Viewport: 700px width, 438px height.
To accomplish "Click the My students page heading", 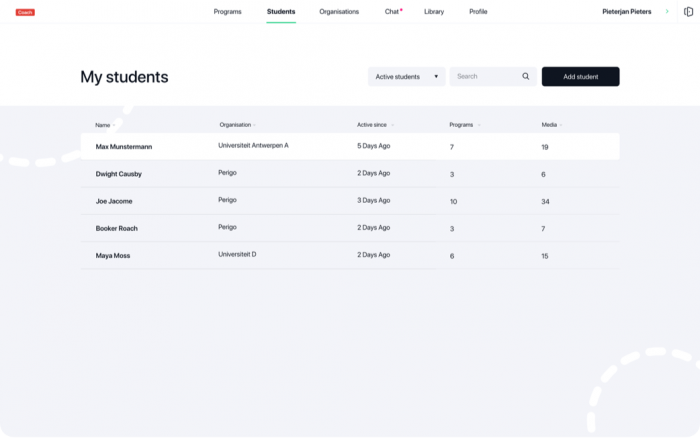I will 124,77.
